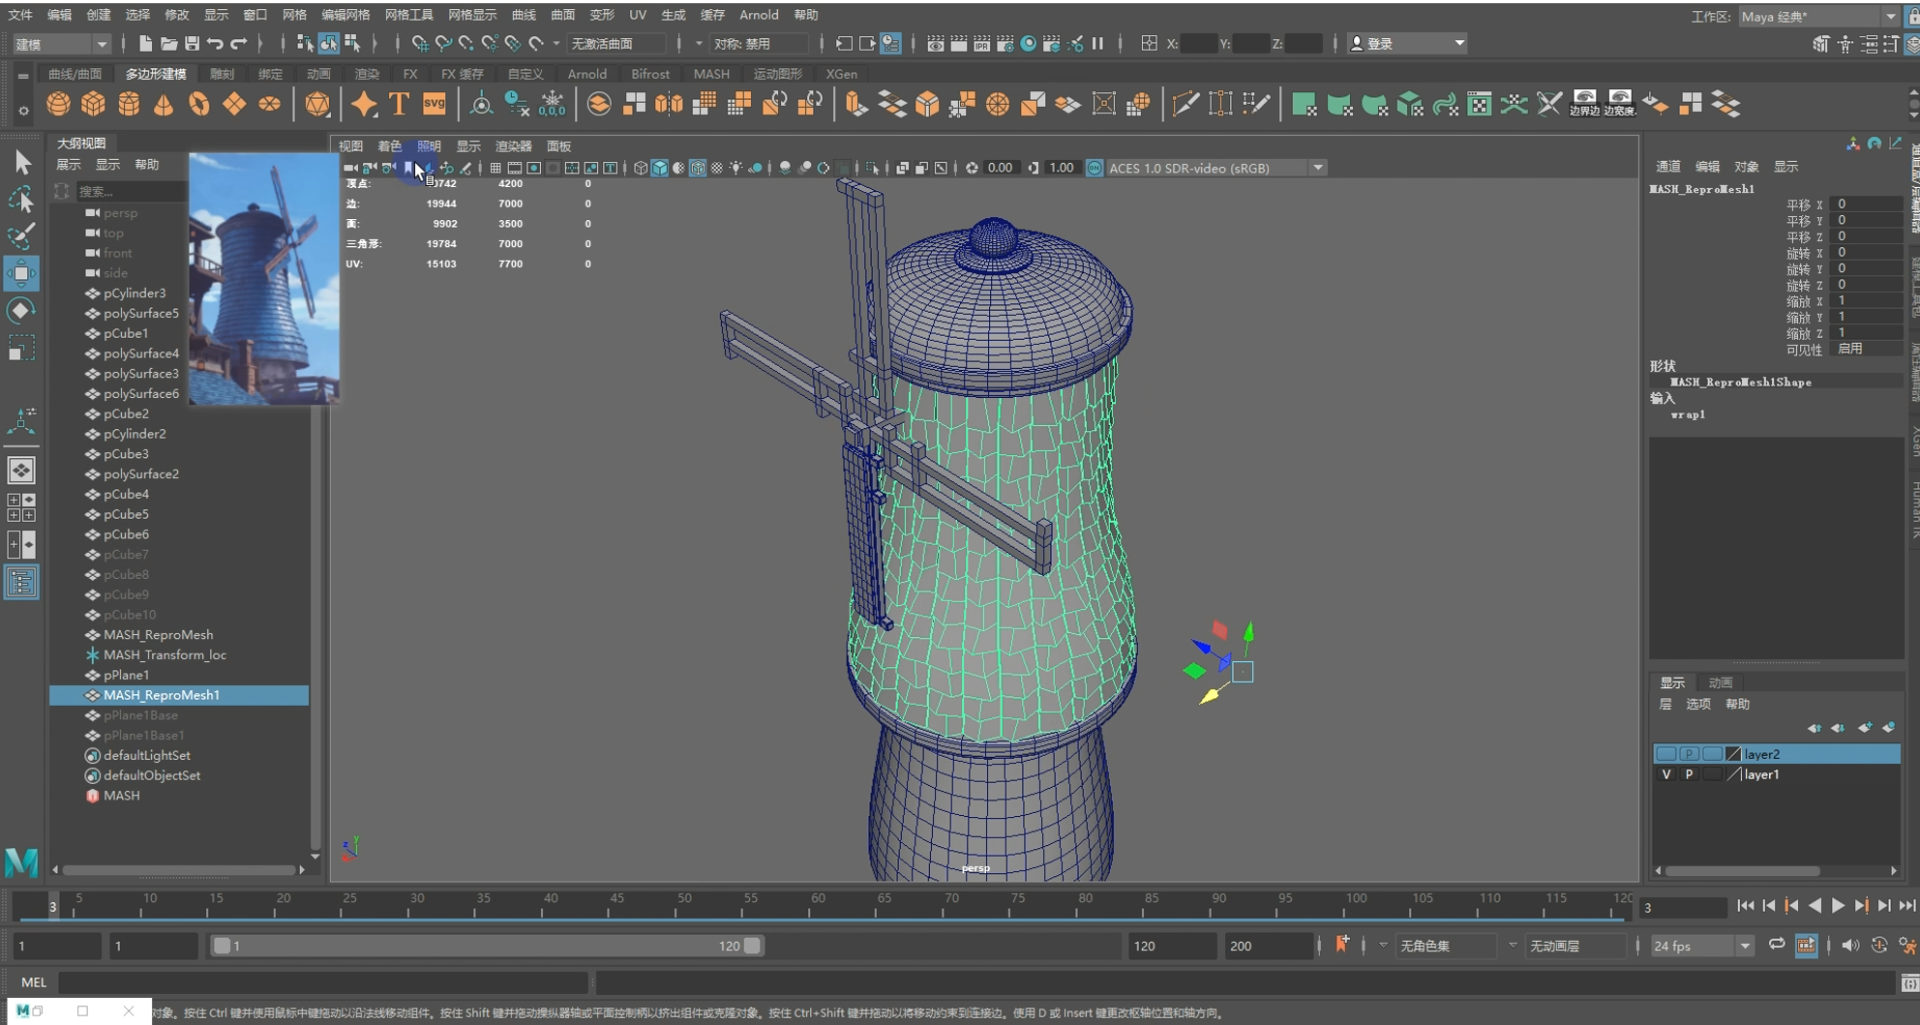Switch to the MASH shelf tab
Screen dimensions: 1920x1025
(711, 74)
